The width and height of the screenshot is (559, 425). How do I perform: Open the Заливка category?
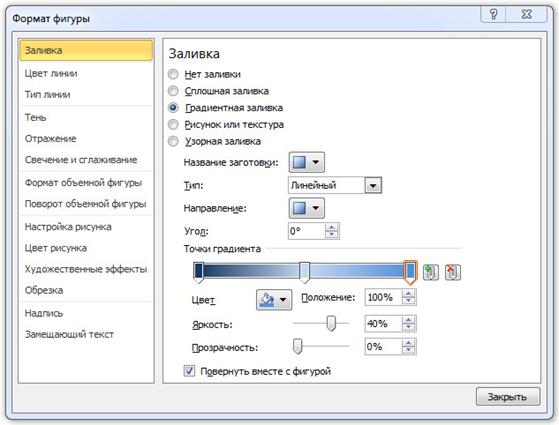tap(86, 50)
